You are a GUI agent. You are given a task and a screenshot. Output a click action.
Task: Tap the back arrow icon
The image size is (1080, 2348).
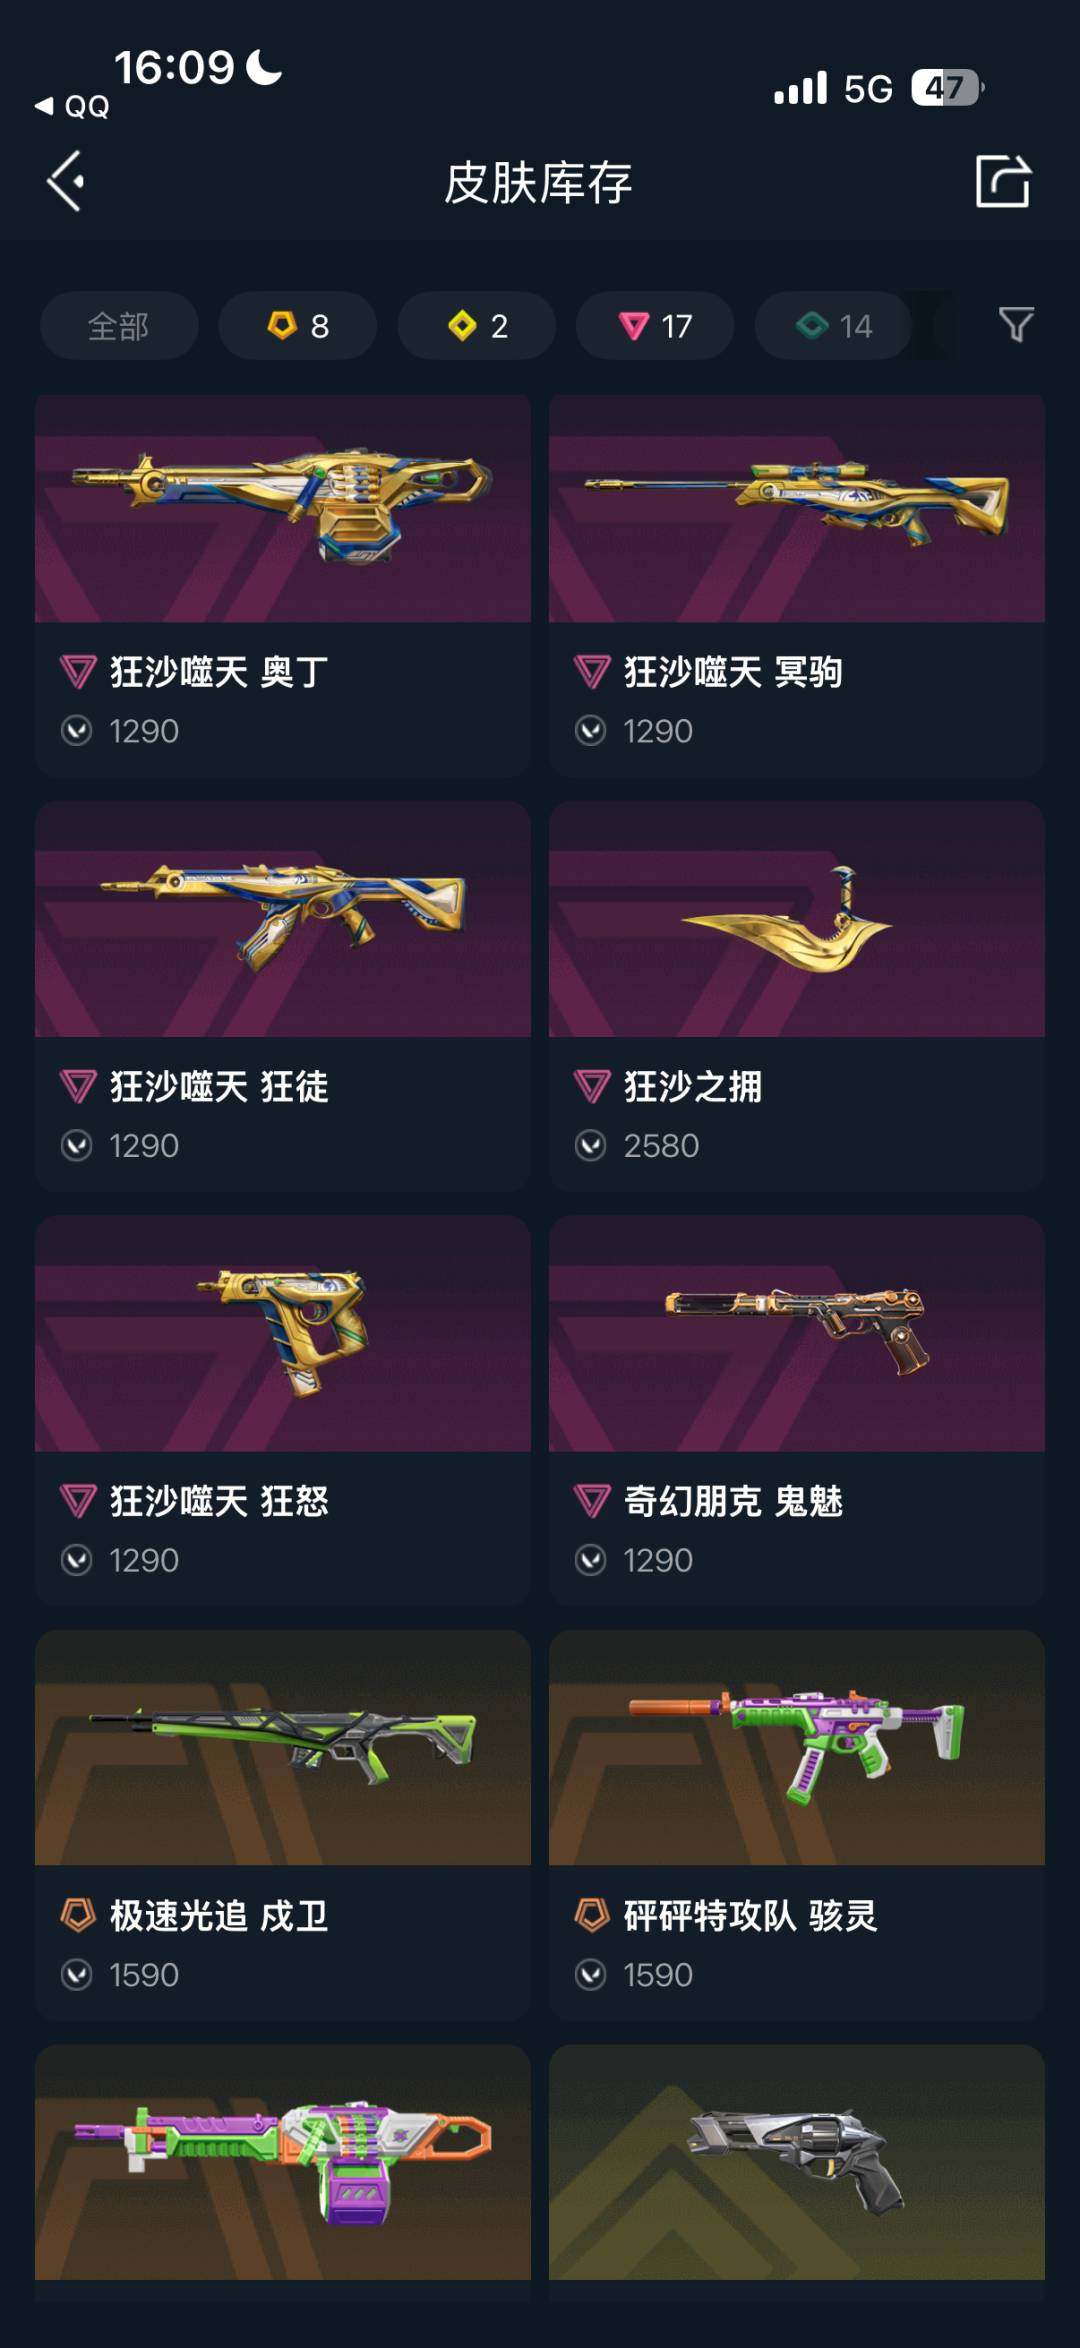66,182
